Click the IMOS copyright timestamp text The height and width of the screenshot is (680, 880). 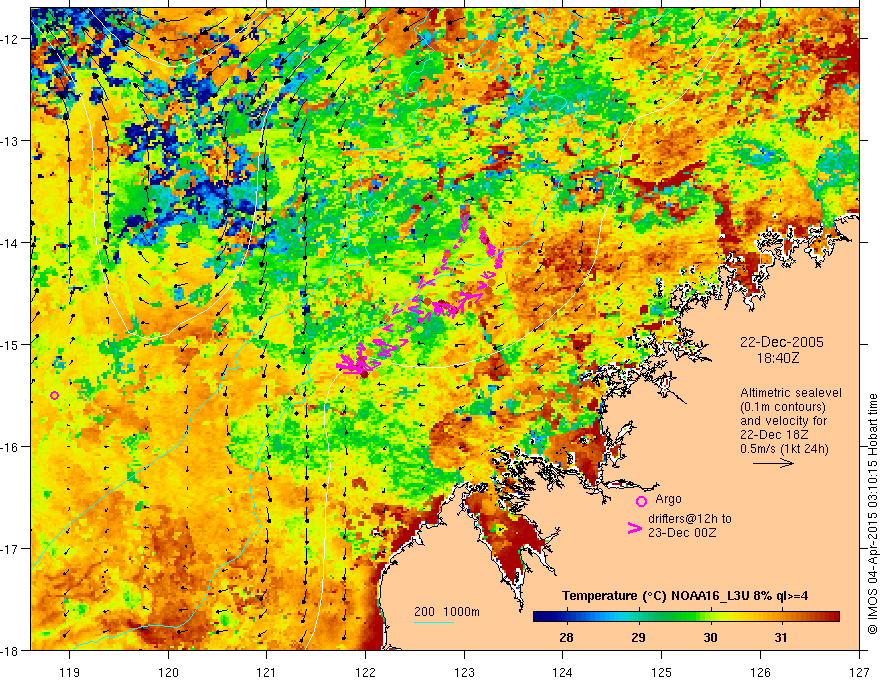coord(872,513)
